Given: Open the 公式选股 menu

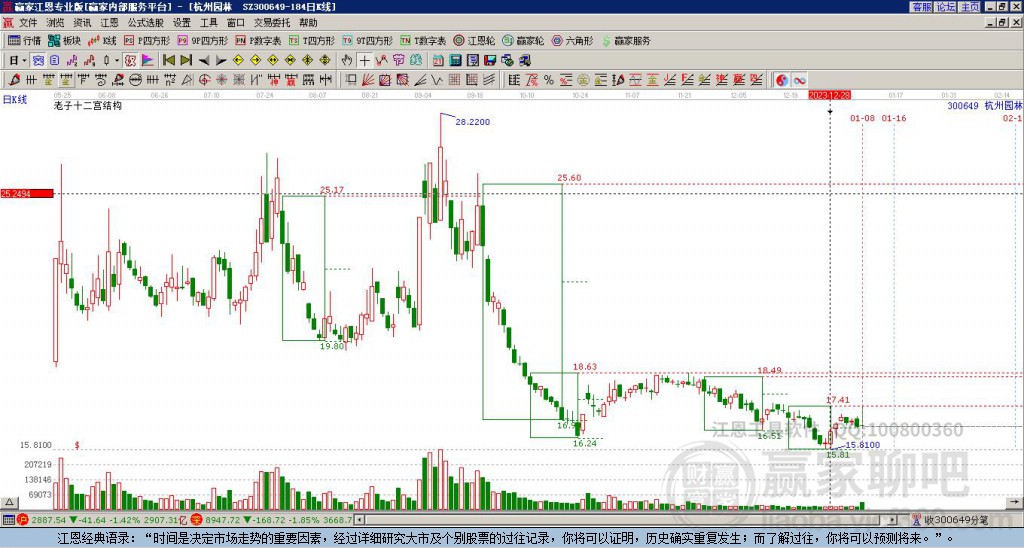Looking at the screenshot, I should (146, 23).
